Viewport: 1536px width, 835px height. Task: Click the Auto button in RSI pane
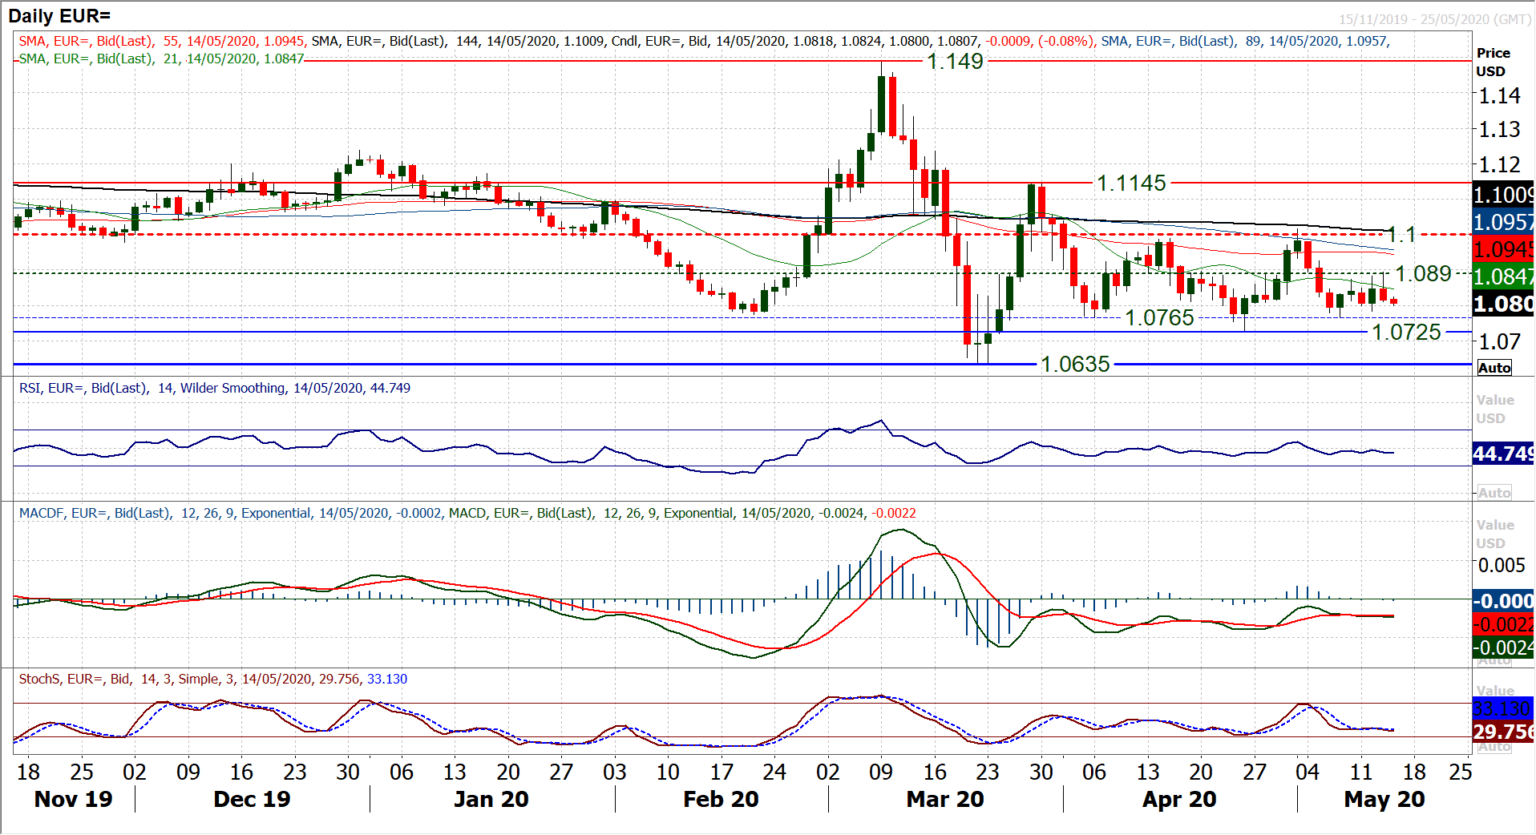click(x=1494, y=493)
